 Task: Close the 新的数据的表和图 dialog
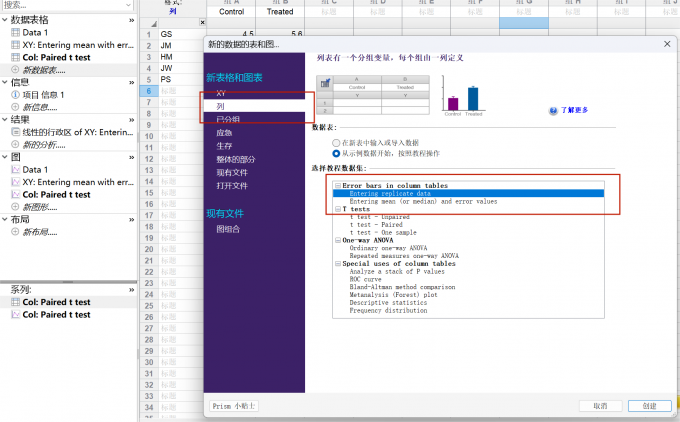point(667,45)
